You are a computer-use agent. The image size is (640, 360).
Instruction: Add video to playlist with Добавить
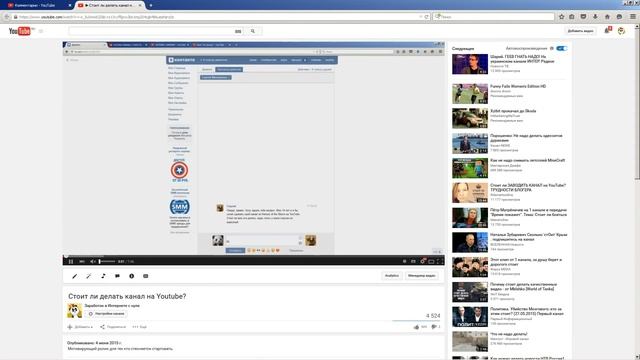(80, 327)
